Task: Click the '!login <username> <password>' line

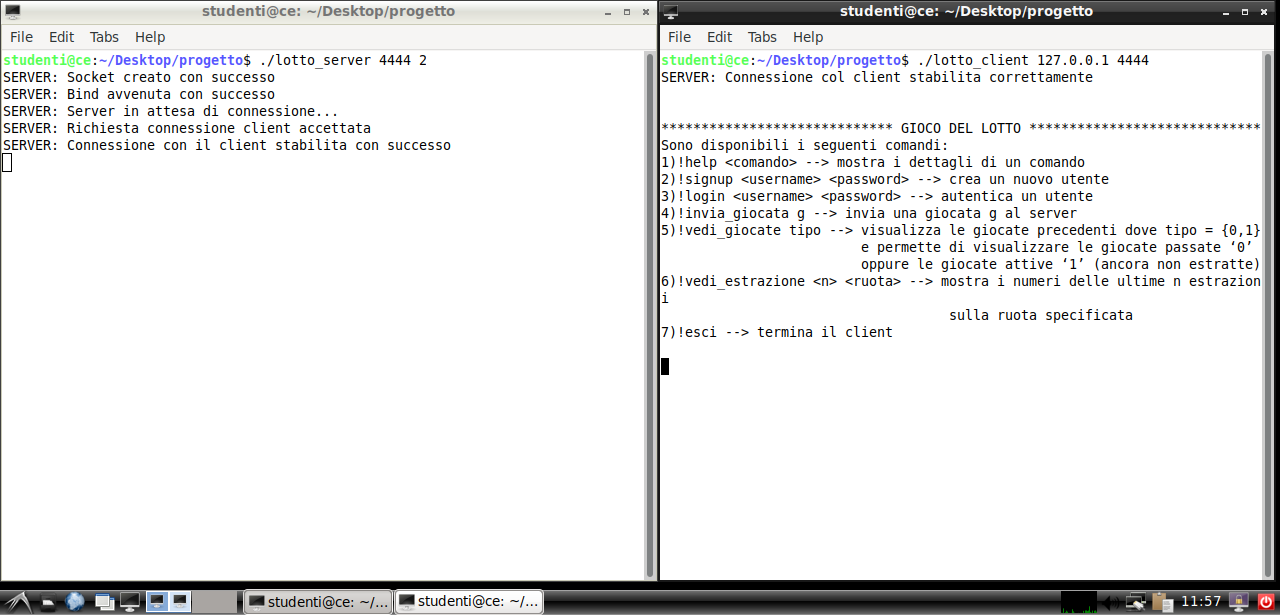Action: (877, 196)
